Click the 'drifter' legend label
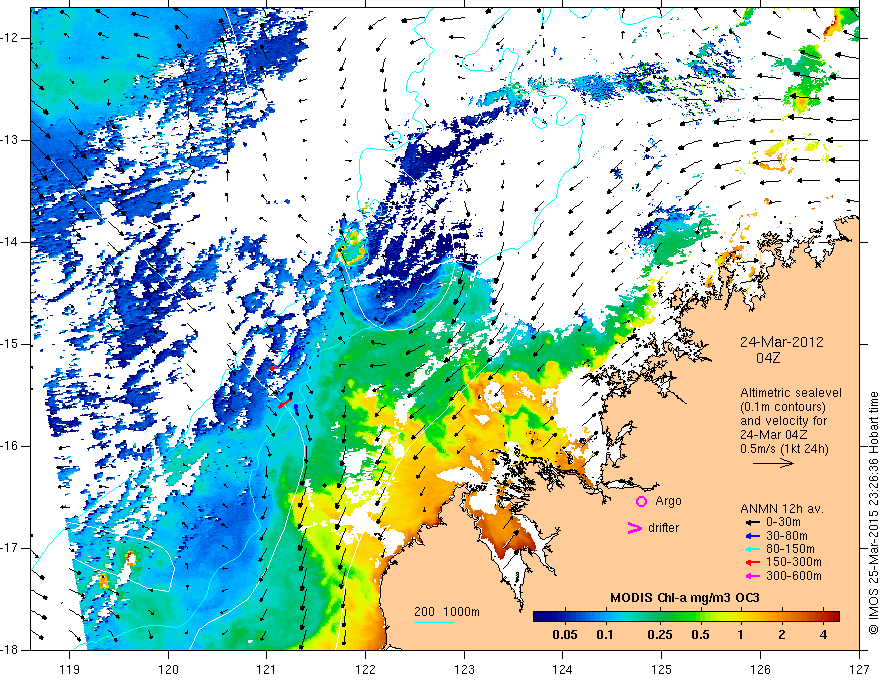This screenshot has height=680, width=880. (x=663, y=528)
